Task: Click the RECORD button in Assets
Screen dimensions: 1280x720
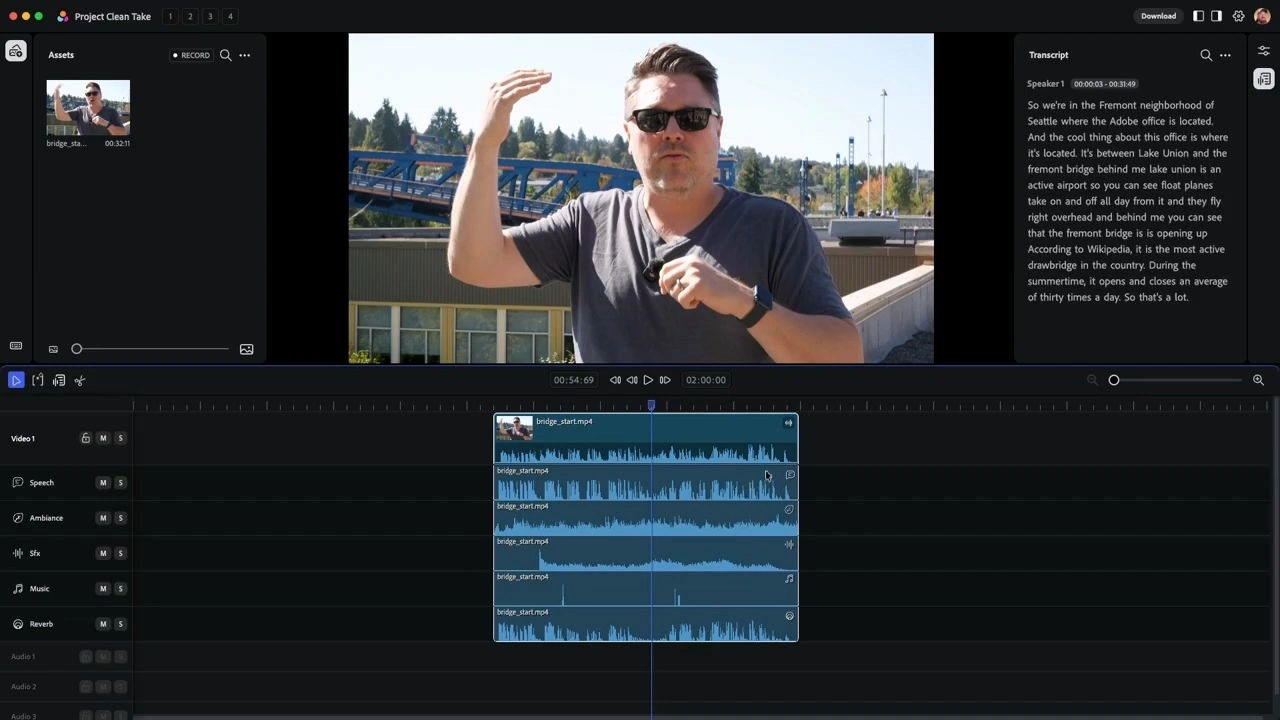Action: pos(191,55)
